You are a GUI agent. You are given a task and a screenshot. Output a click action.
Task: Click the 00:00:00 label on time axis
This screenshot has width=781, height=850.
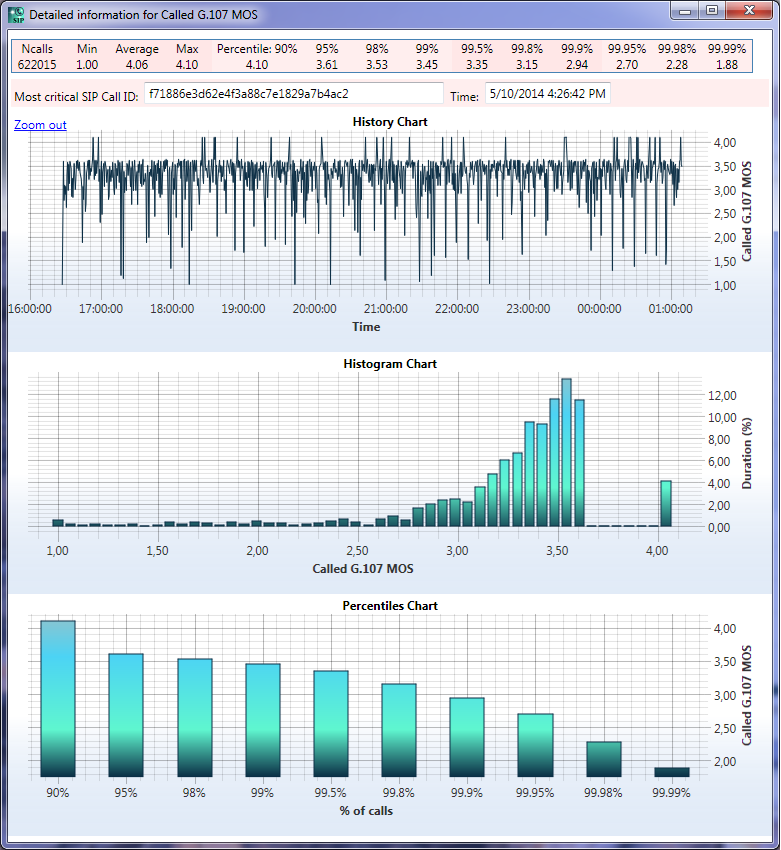[x=599, y=309]
